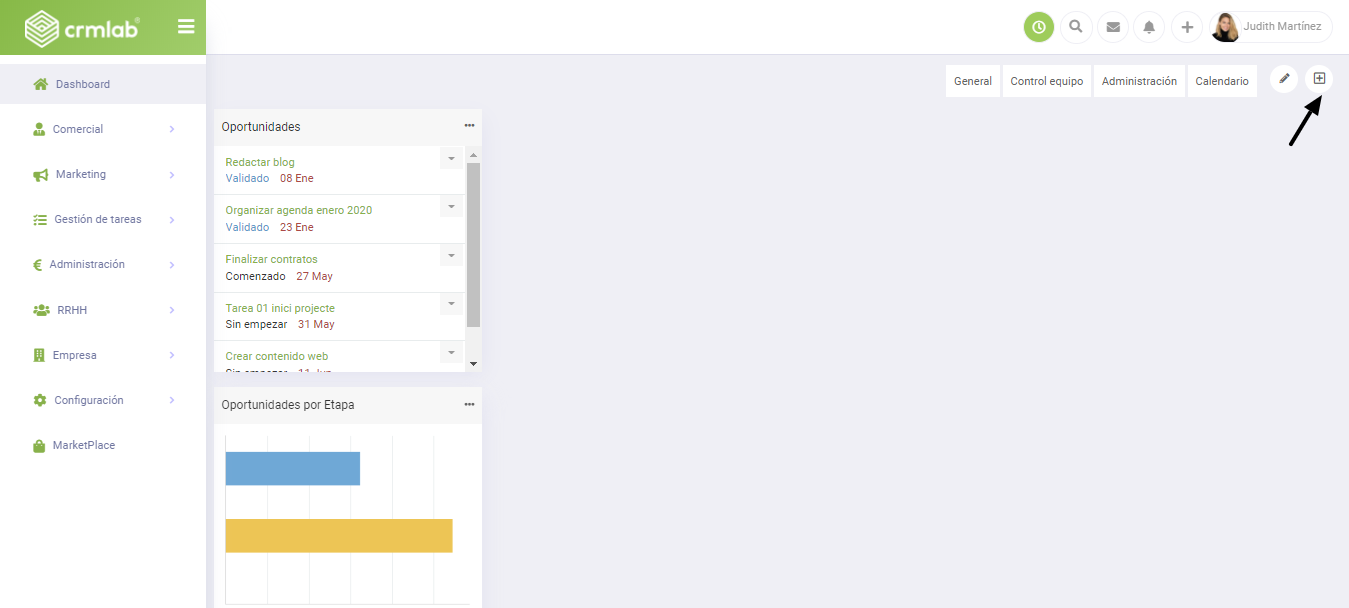Click the plus quick-add icon

1187,27
